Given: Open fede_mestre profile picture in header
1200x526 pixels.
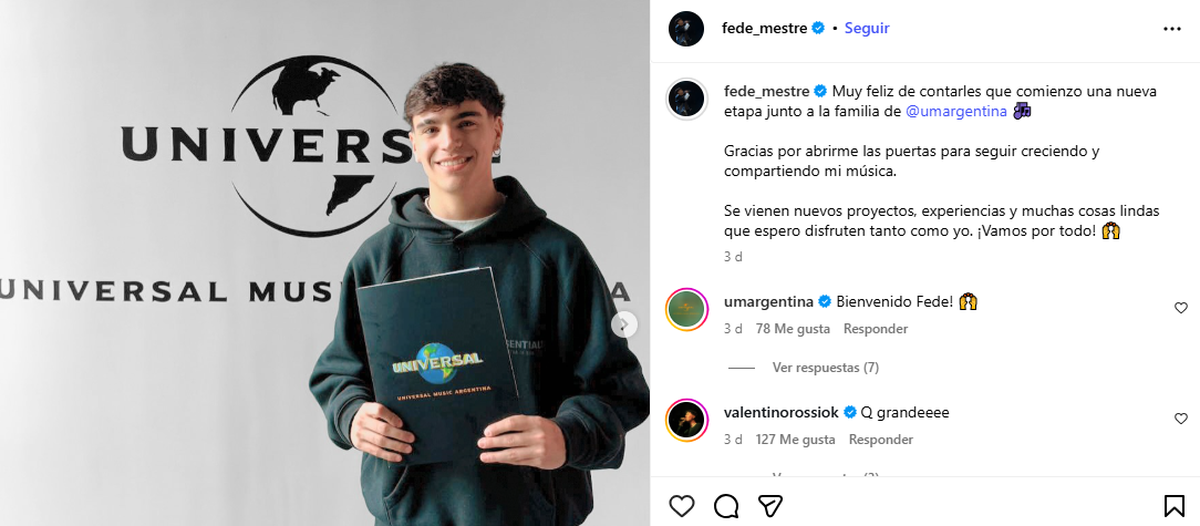Looking at the screenshot, I should 686,29.
